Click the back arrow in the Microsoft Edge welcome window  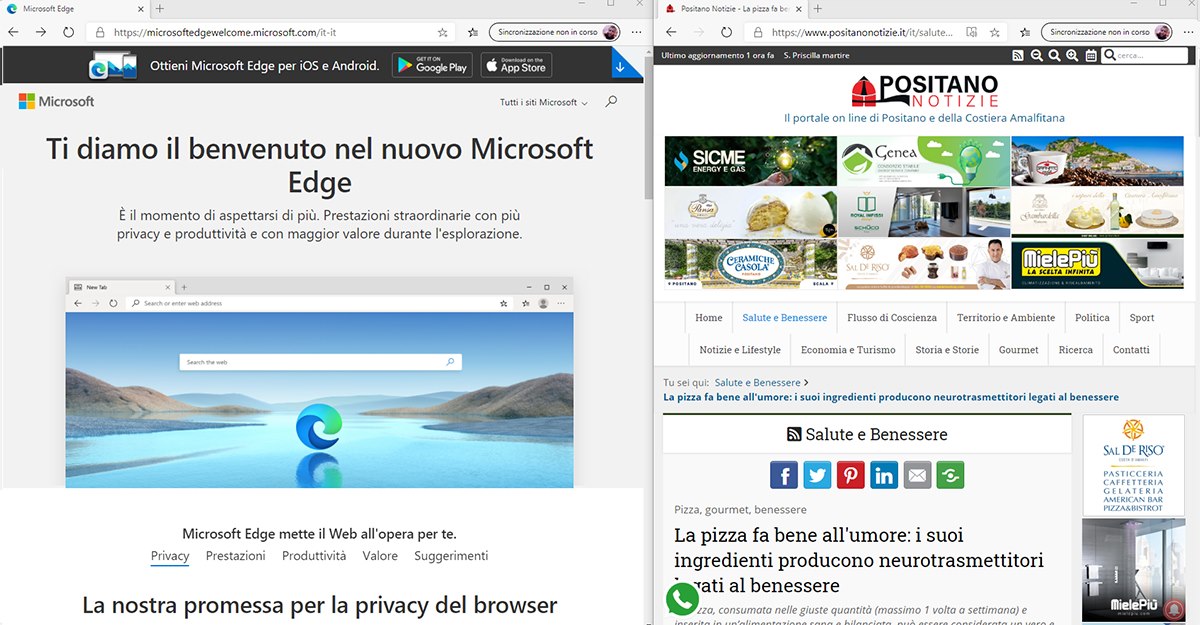click(14, 32)
